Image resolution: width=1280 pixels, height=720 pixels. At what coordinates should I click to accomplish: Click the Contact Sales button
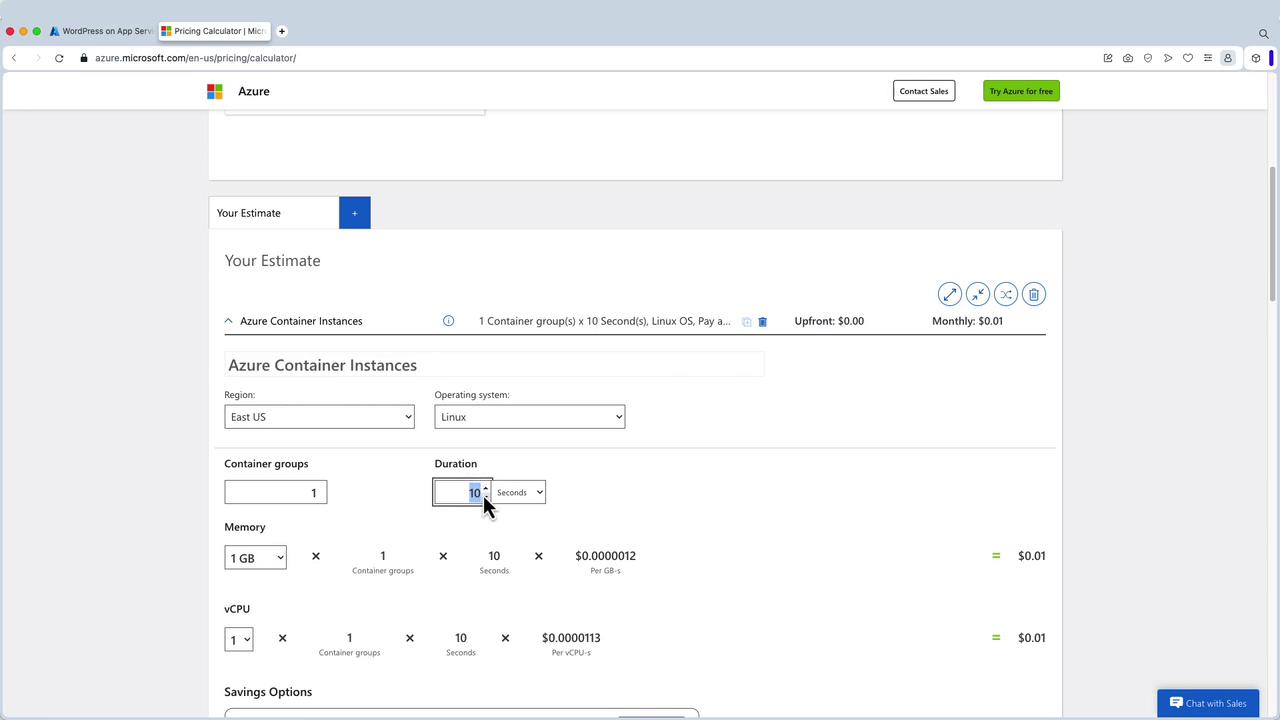pos(923,91)
